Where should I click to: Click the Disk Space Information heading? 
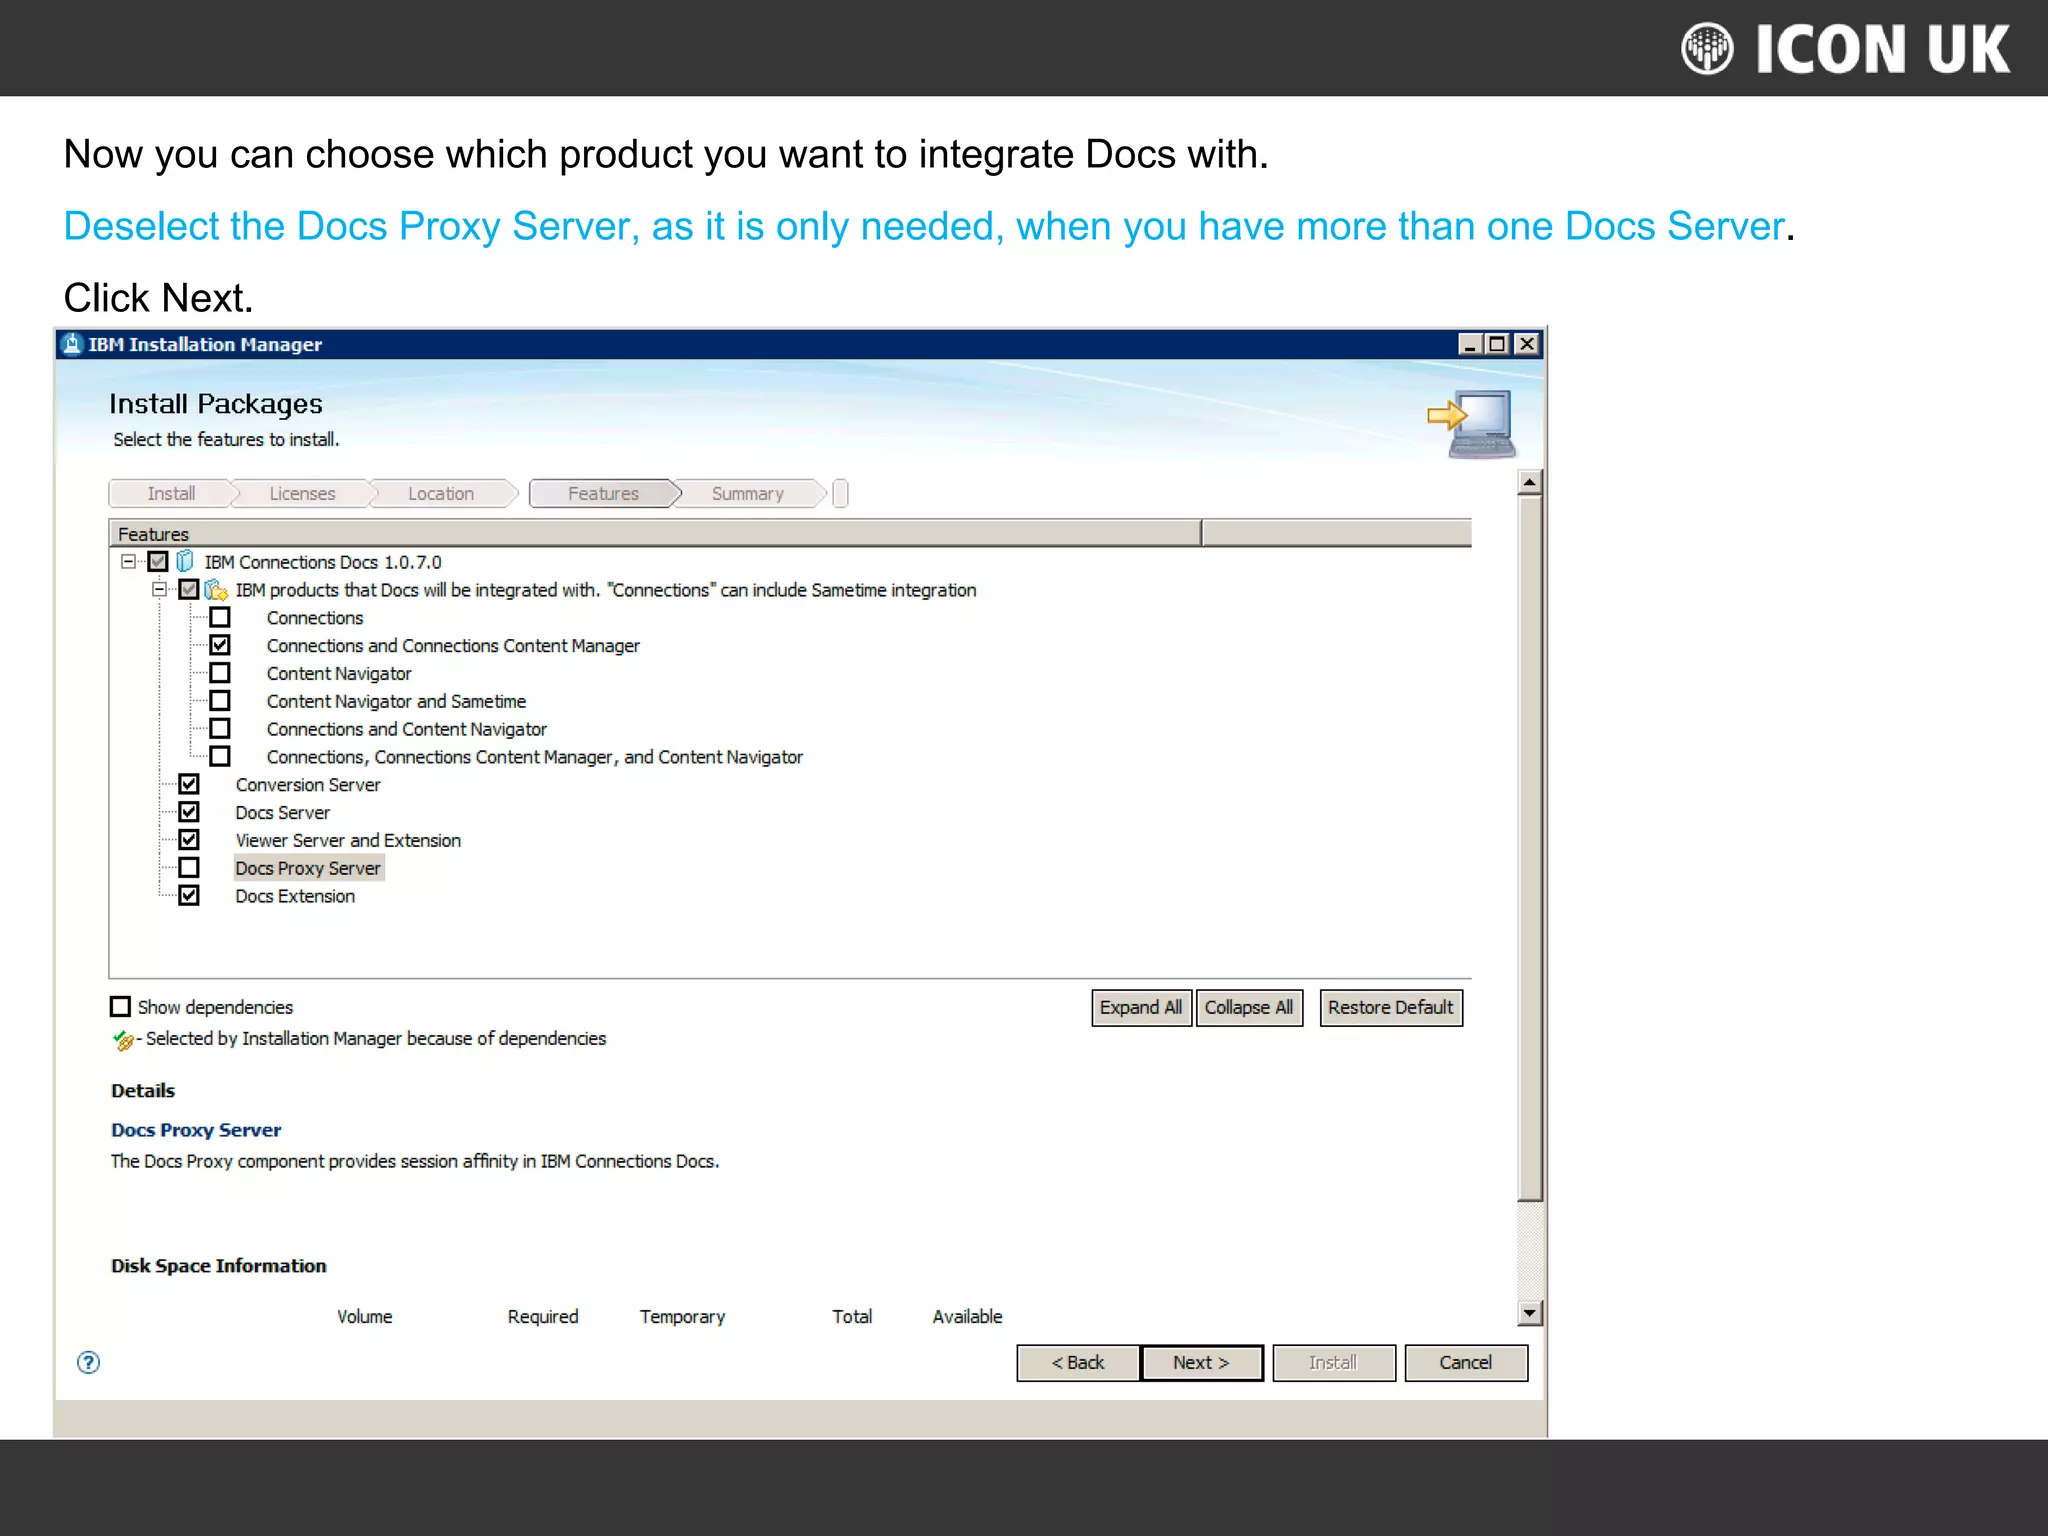tap(219, 1266)
